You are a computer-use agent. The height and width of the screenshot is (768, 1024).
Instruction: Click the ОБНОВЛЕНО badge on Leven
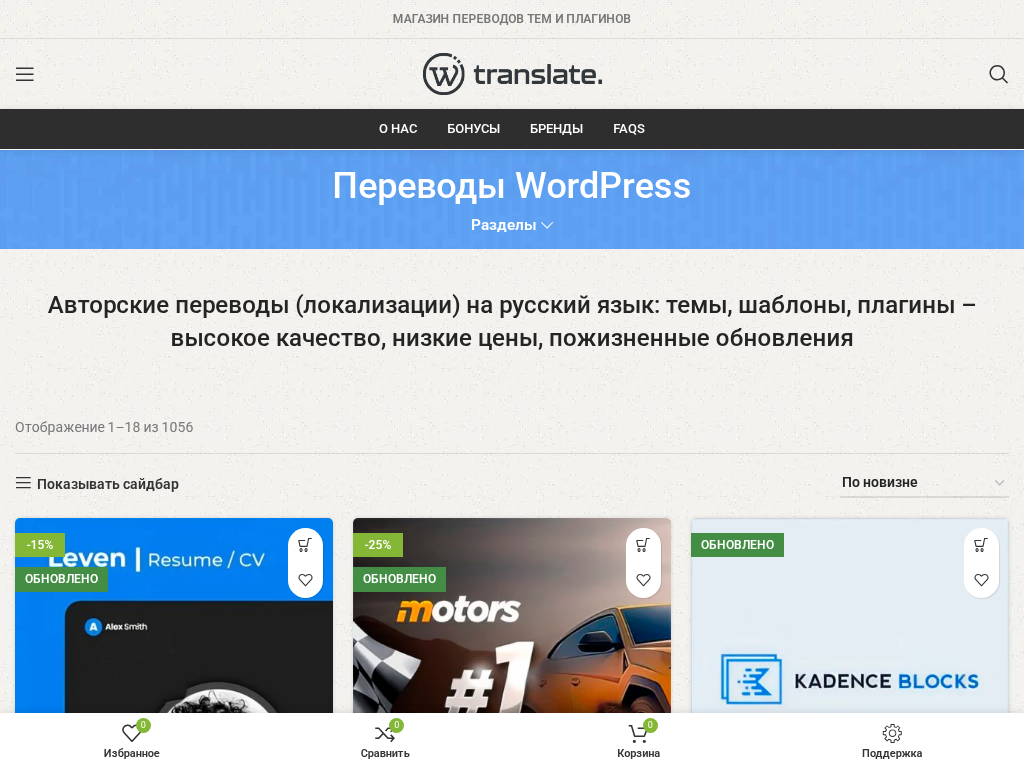(61, 579)
